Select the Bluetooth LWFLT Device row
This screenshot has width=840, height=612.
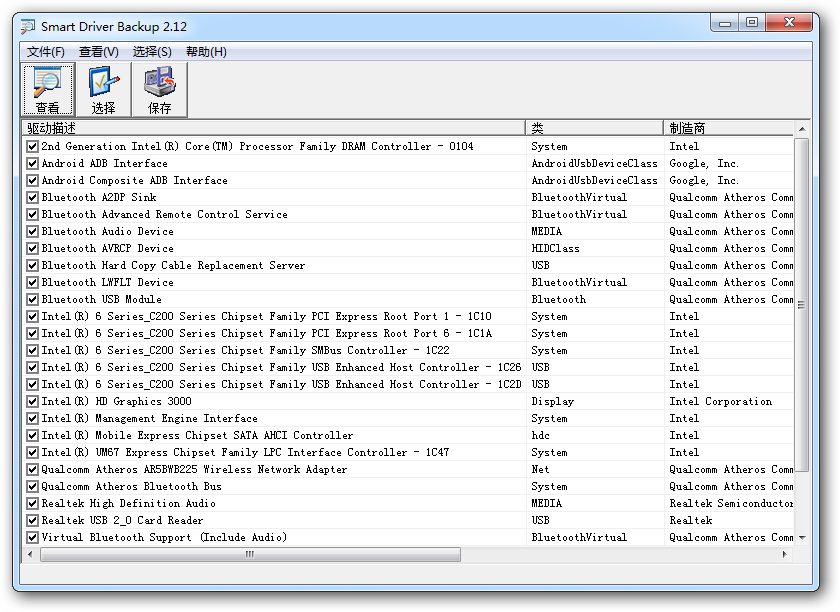coord(409,282)
